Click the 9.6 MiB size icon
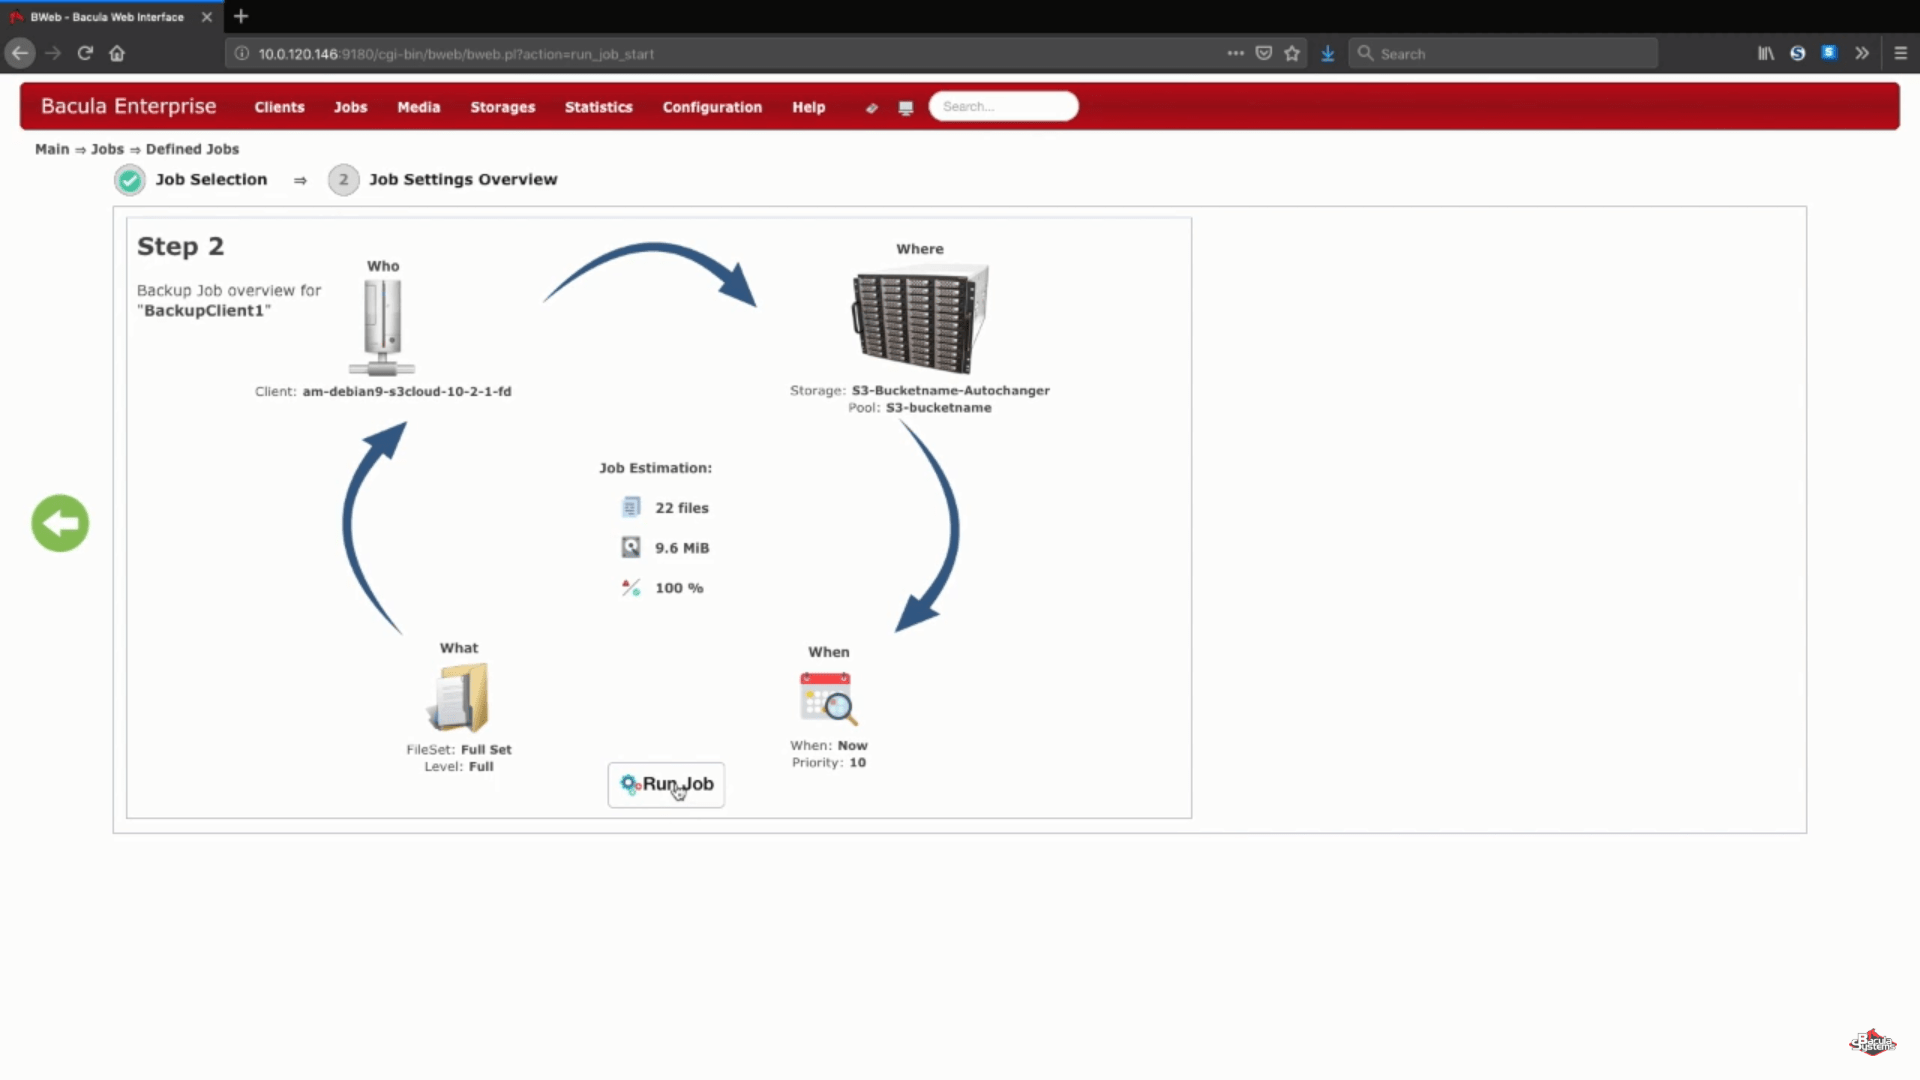 pyautogui.click(x=631, y=547)
